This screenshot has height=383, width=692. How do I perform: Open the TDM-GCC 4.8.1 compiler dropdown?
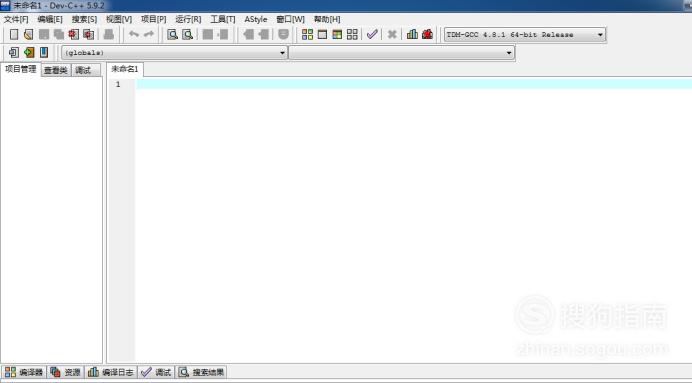tap(525, 34)
